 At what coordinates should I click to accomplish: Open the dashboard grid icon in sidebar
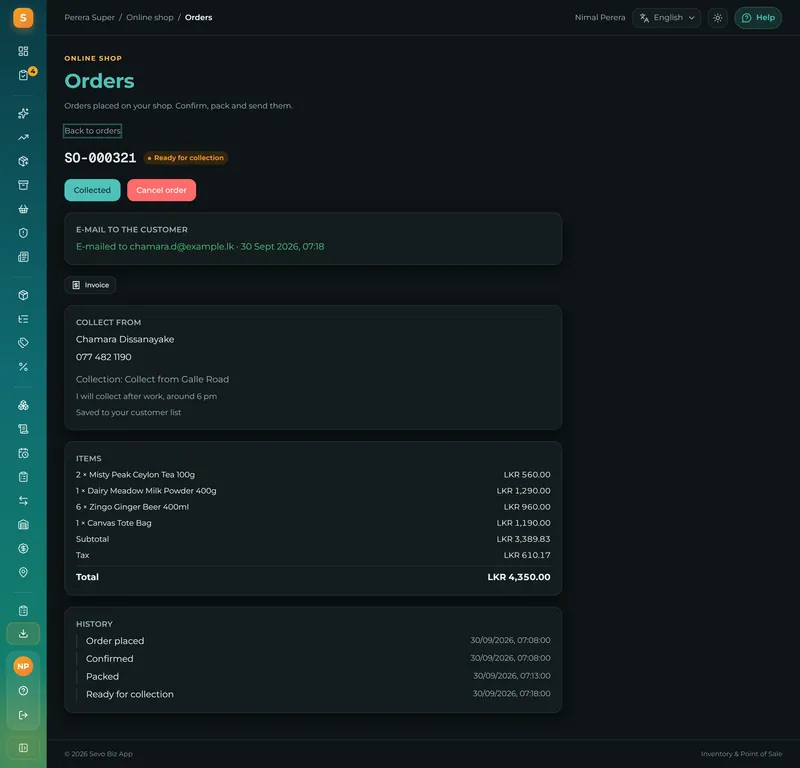pyautogui.click(x=23, y=51)
